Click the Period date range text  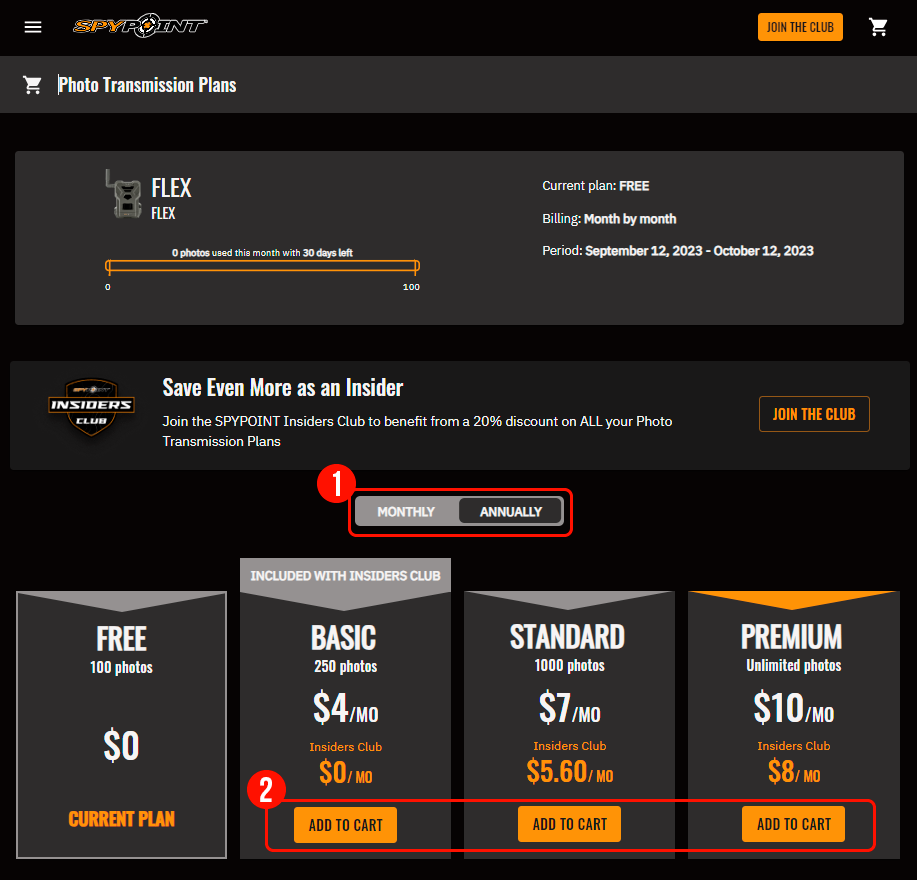click(x=678, y=251)
